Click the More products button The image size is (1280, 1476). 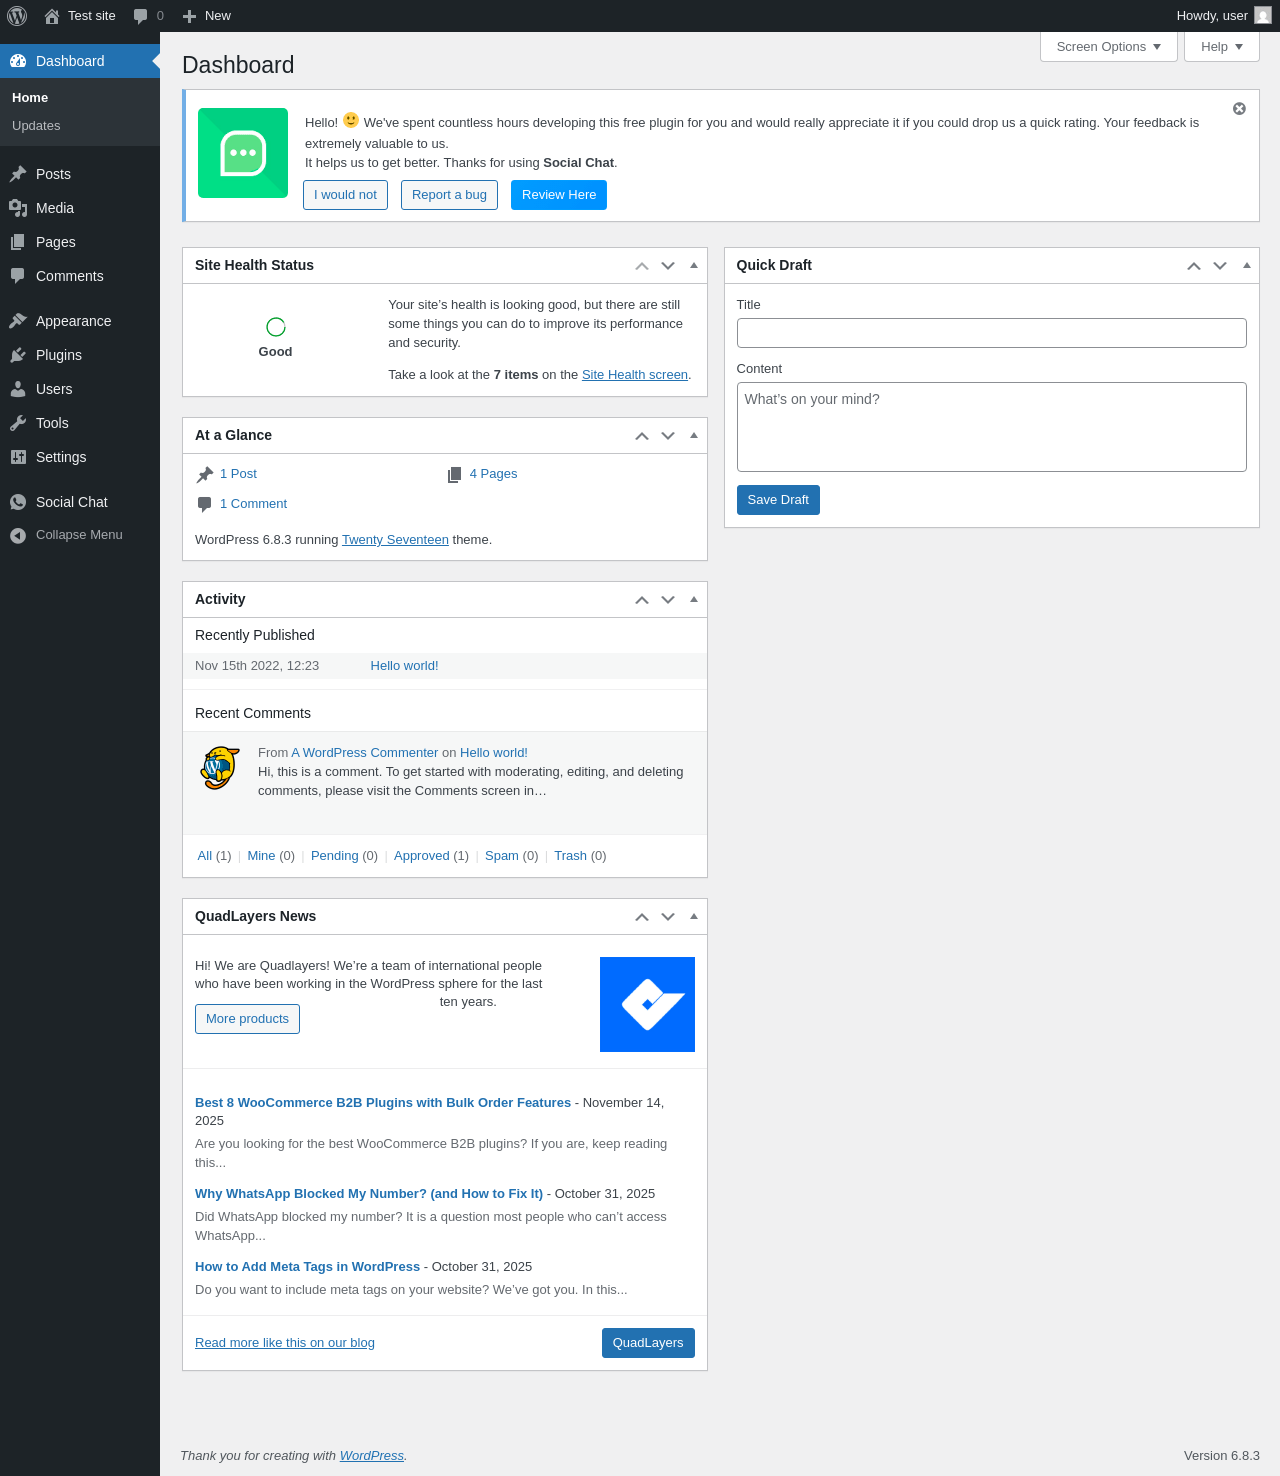(x=247, y=1019)
